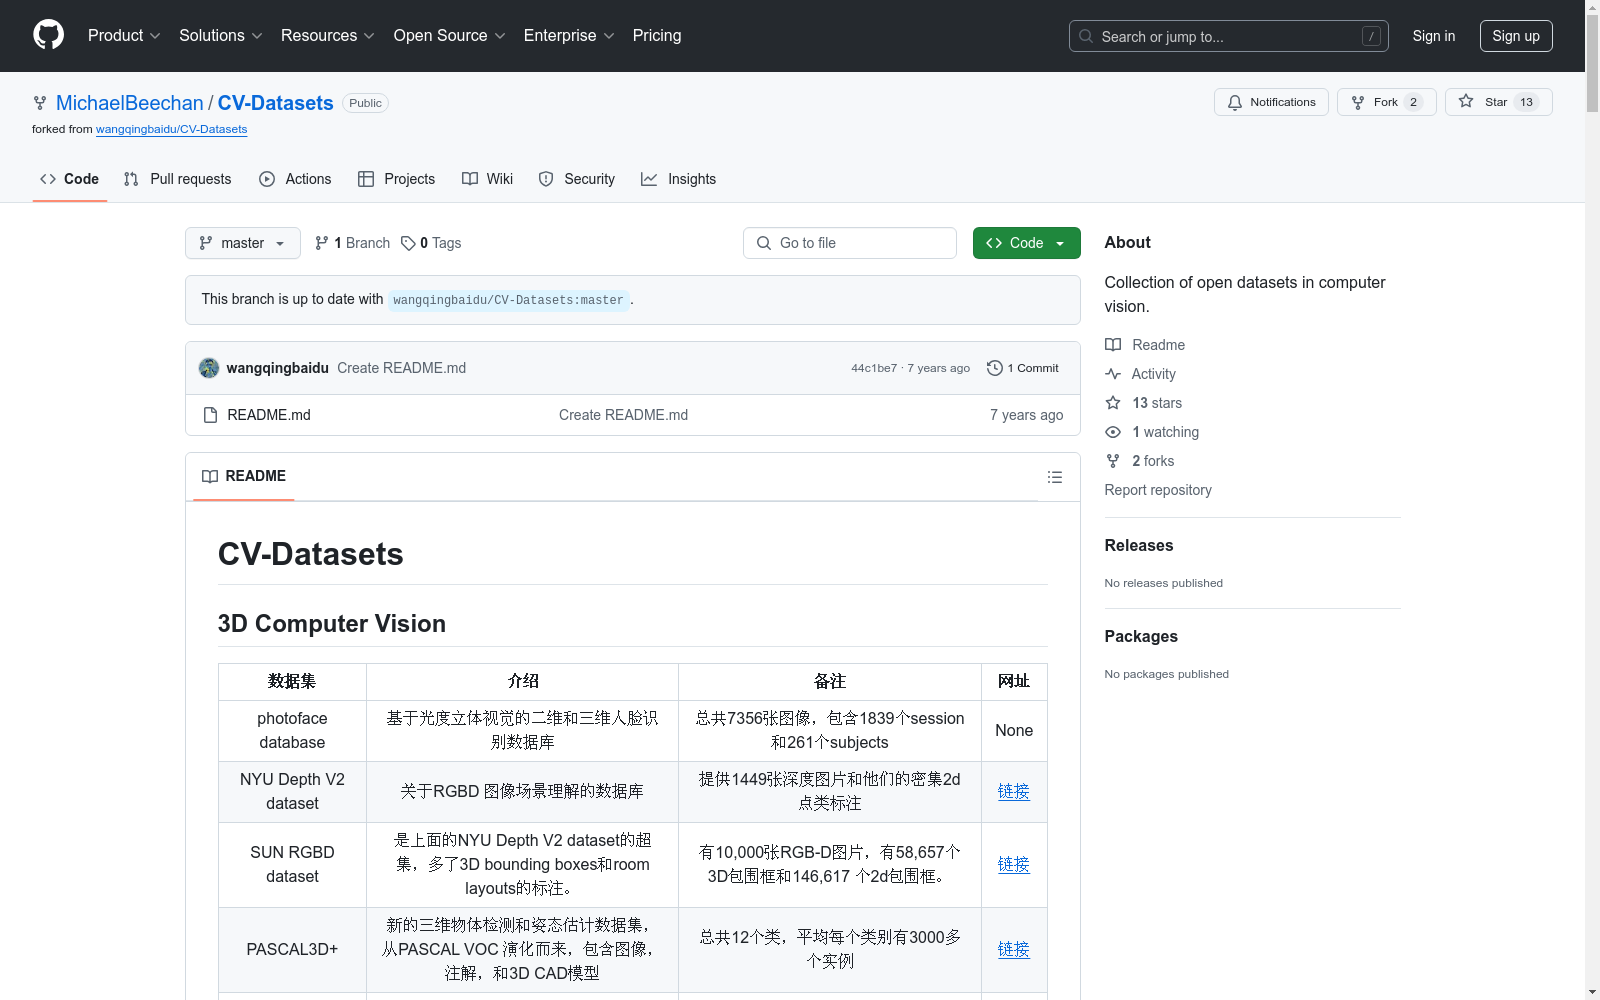The height and width of the screenshot is (1000, 1600).
Task: Open the latest commit message Create README.md
Action: tap(402, 368)
